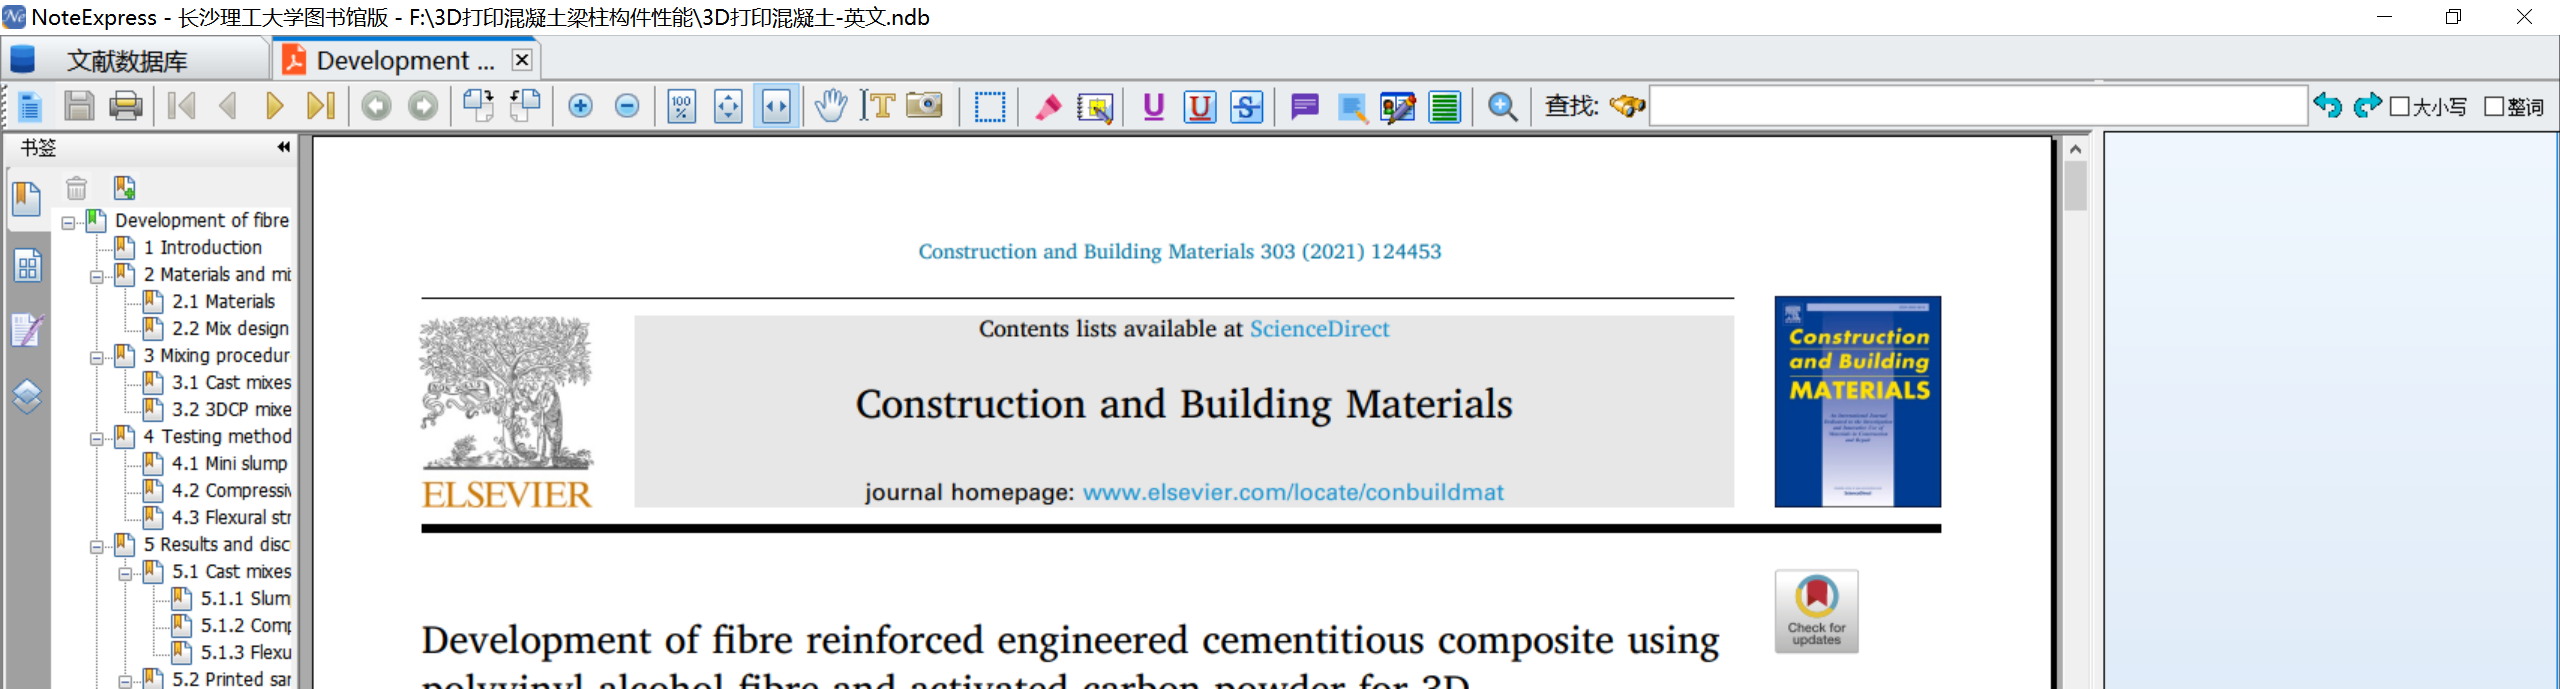Open bookmark '4.1 Mini slump'
The height and width of the screenshot is (689, 2560).
point(229,463)
